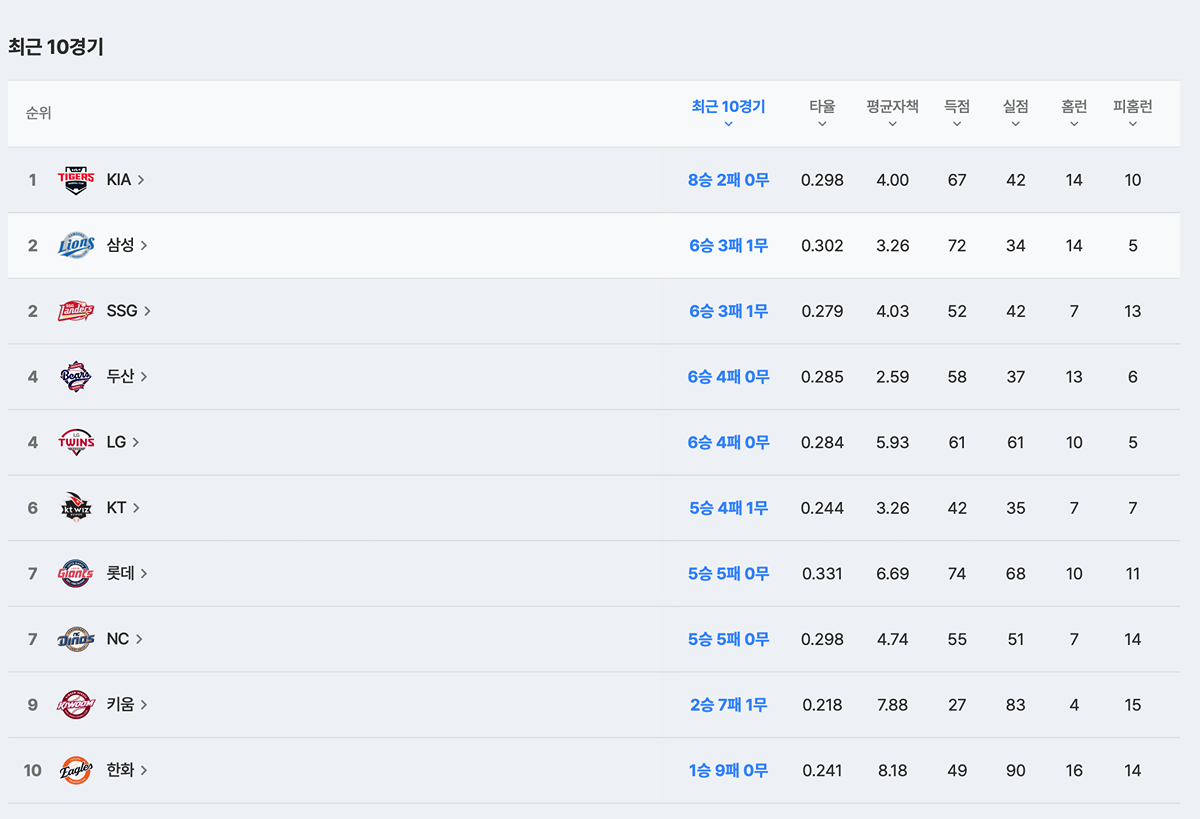The width and height of the screenshot is (1200, 819).
Task: Click the KT Wiz team logo
Action: pos(76,508)
